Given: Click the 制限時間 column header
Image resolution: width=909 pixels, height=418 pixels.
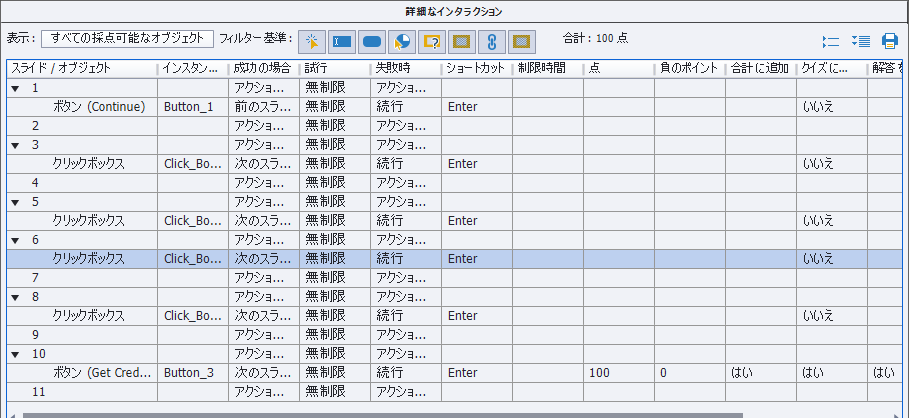Looking at the screenshot, I should (x=548, y=68).
